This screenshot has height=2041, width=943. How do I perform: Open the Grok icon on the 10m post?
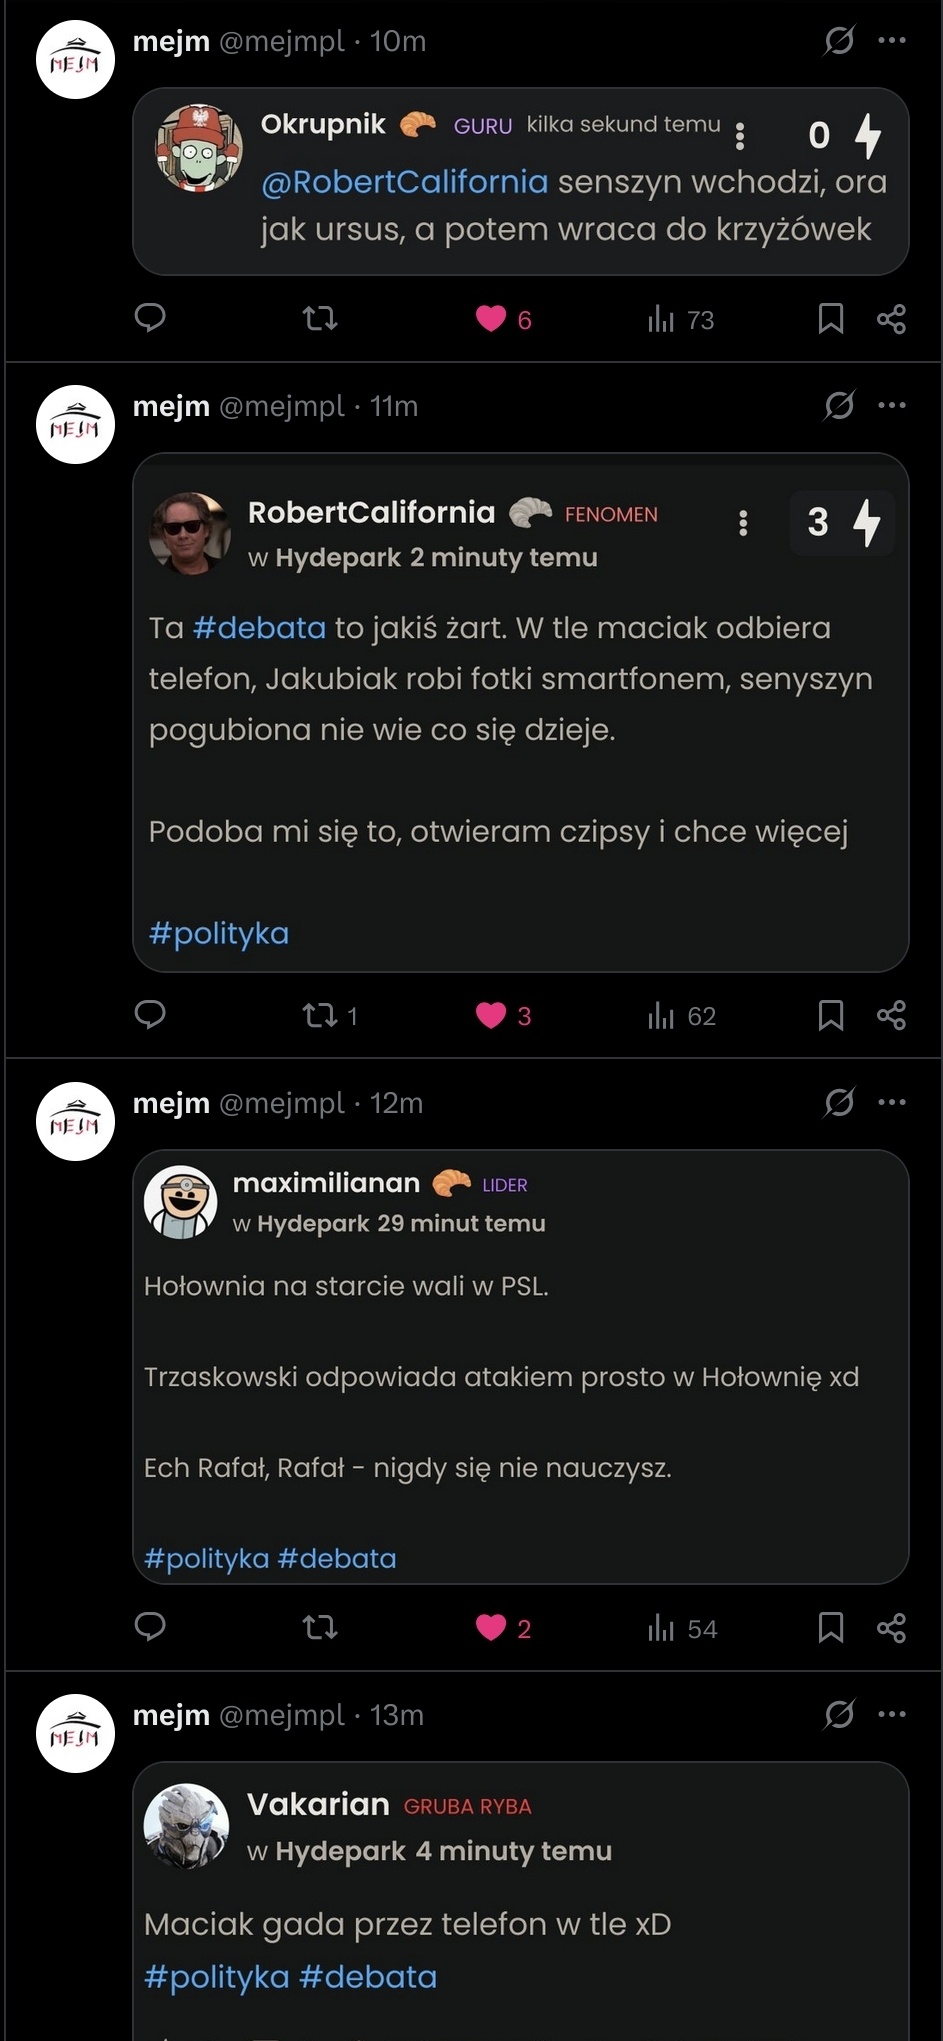838,41
